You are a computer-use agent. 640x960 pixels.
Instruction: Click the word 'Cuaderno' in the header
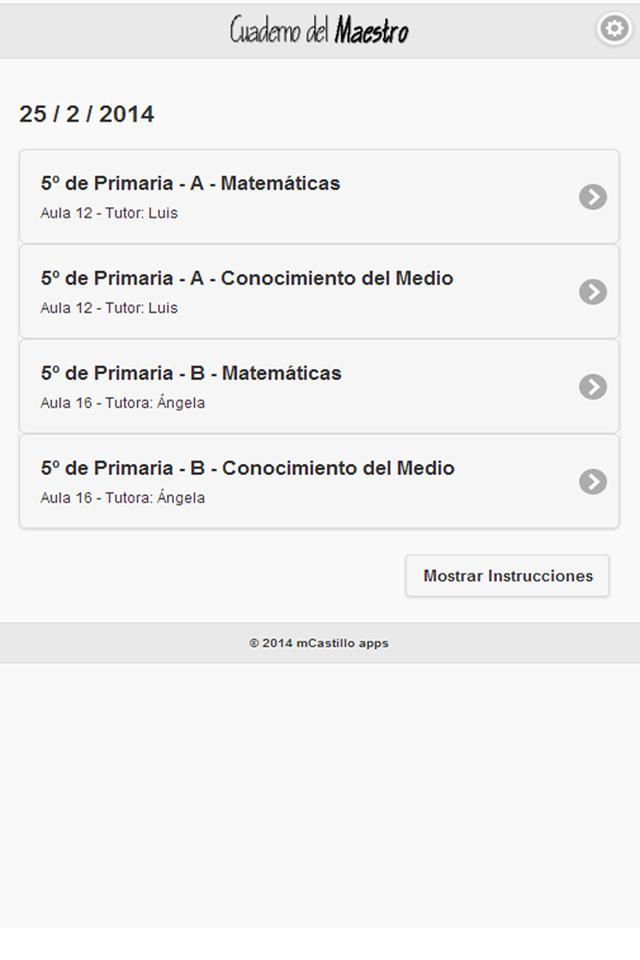click(264, 31)
